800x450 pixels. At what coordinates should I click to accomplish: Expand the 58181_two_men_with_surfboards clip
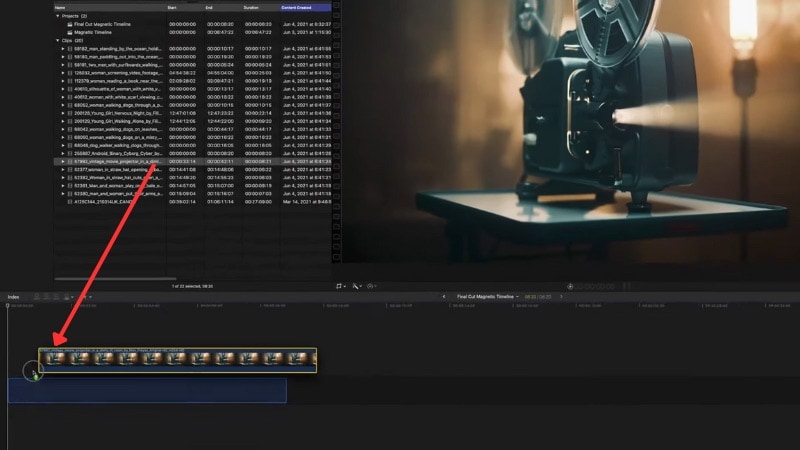click(63, 65)
